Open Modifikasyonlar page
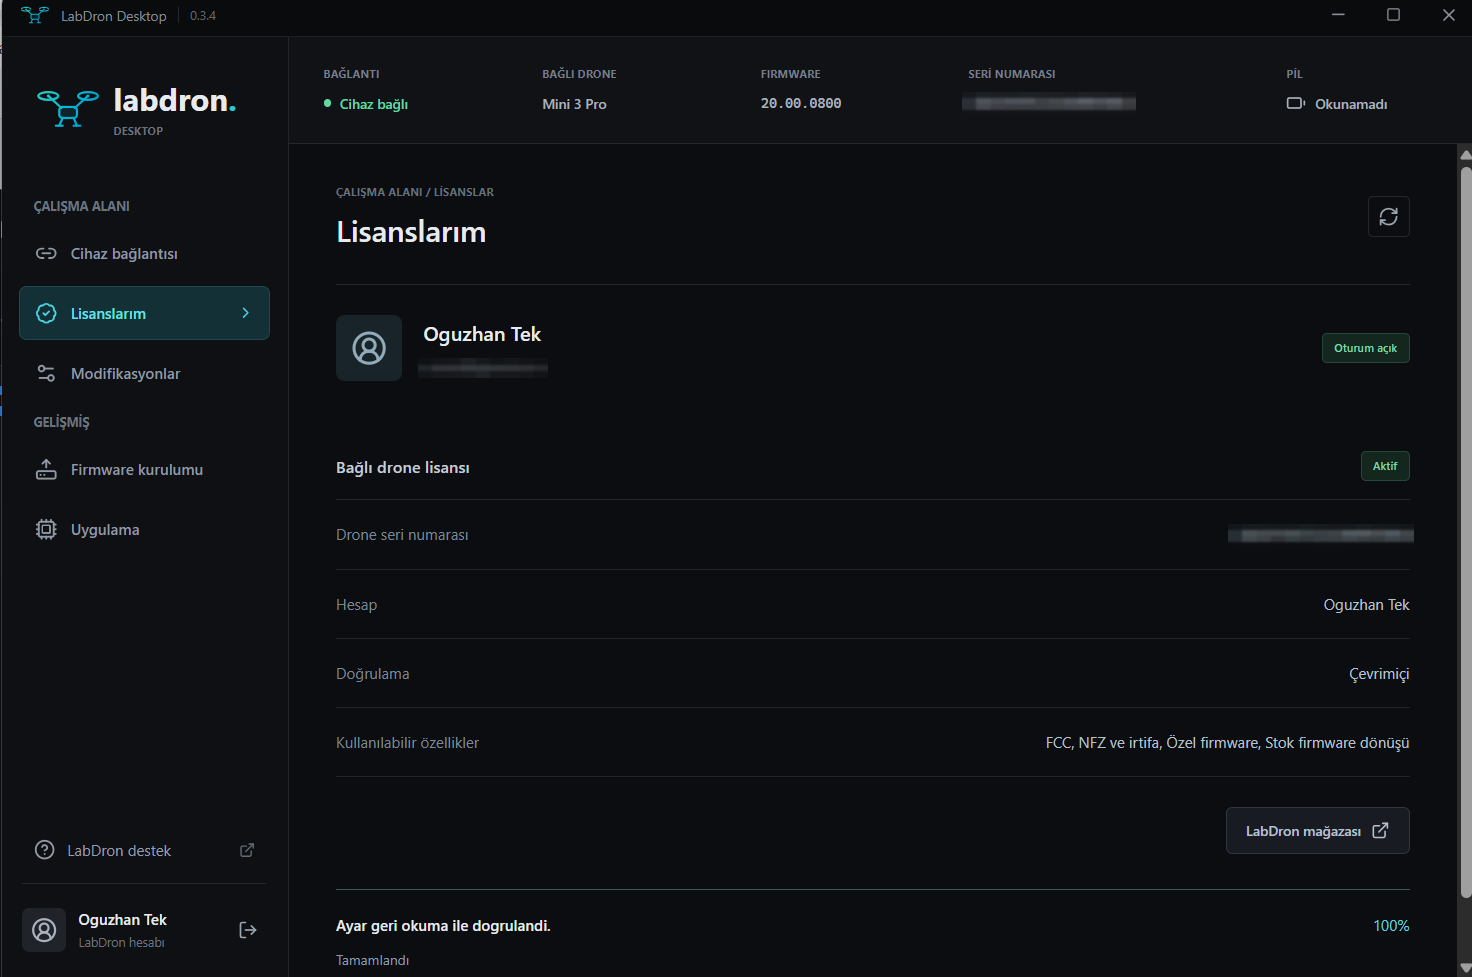Screen dimensions: 1472x977 144,374
